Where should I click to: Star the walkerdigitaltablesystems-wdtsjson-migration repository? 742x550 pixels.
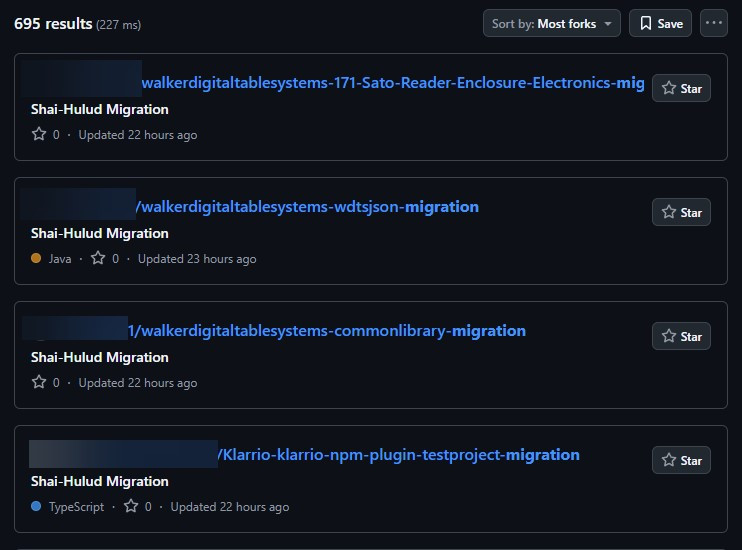[x=681, y=212]
